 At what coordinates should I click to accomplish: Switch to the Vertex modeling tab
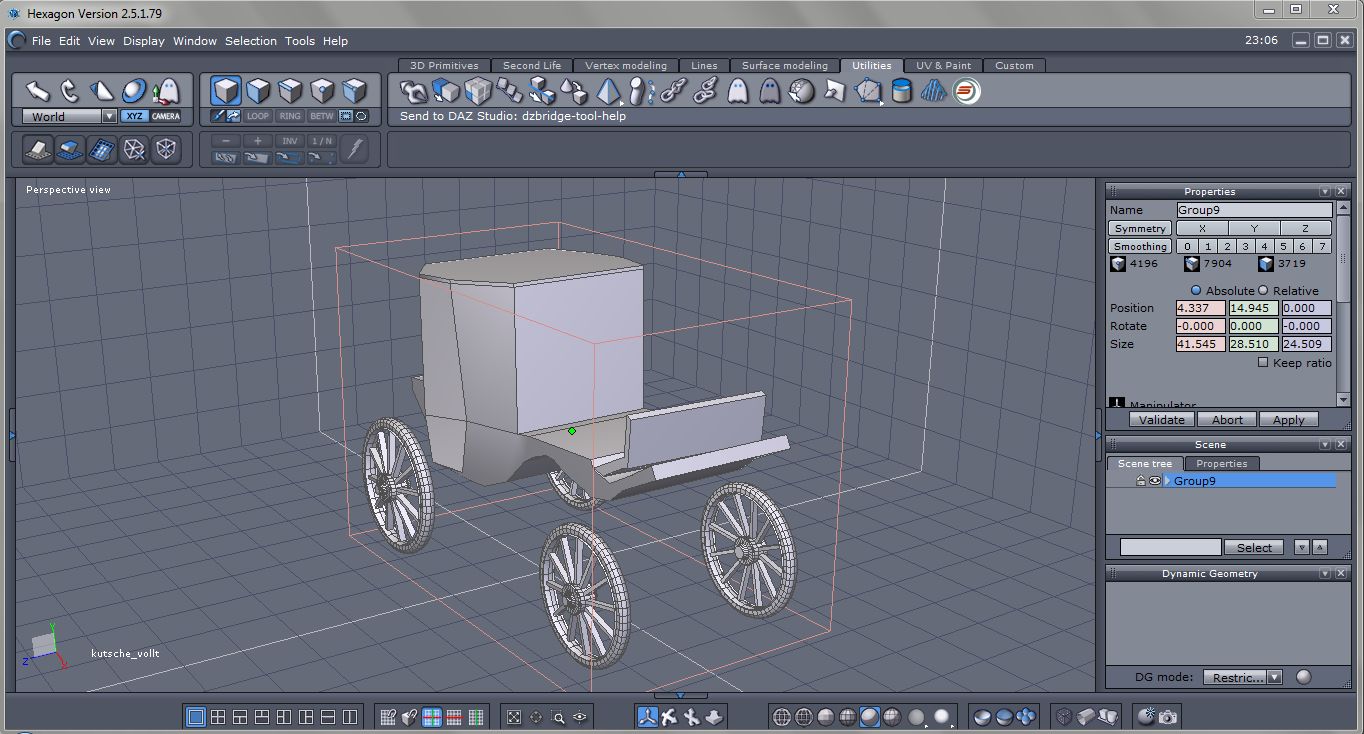[x=625, y=65]
